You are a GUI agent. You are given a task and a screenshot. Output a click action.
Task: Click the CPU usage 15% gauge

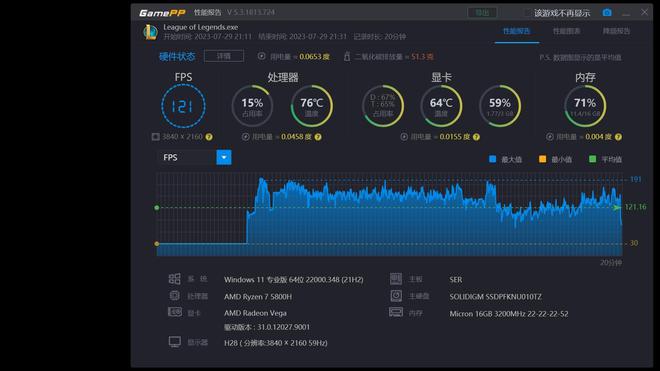(252, 106)
